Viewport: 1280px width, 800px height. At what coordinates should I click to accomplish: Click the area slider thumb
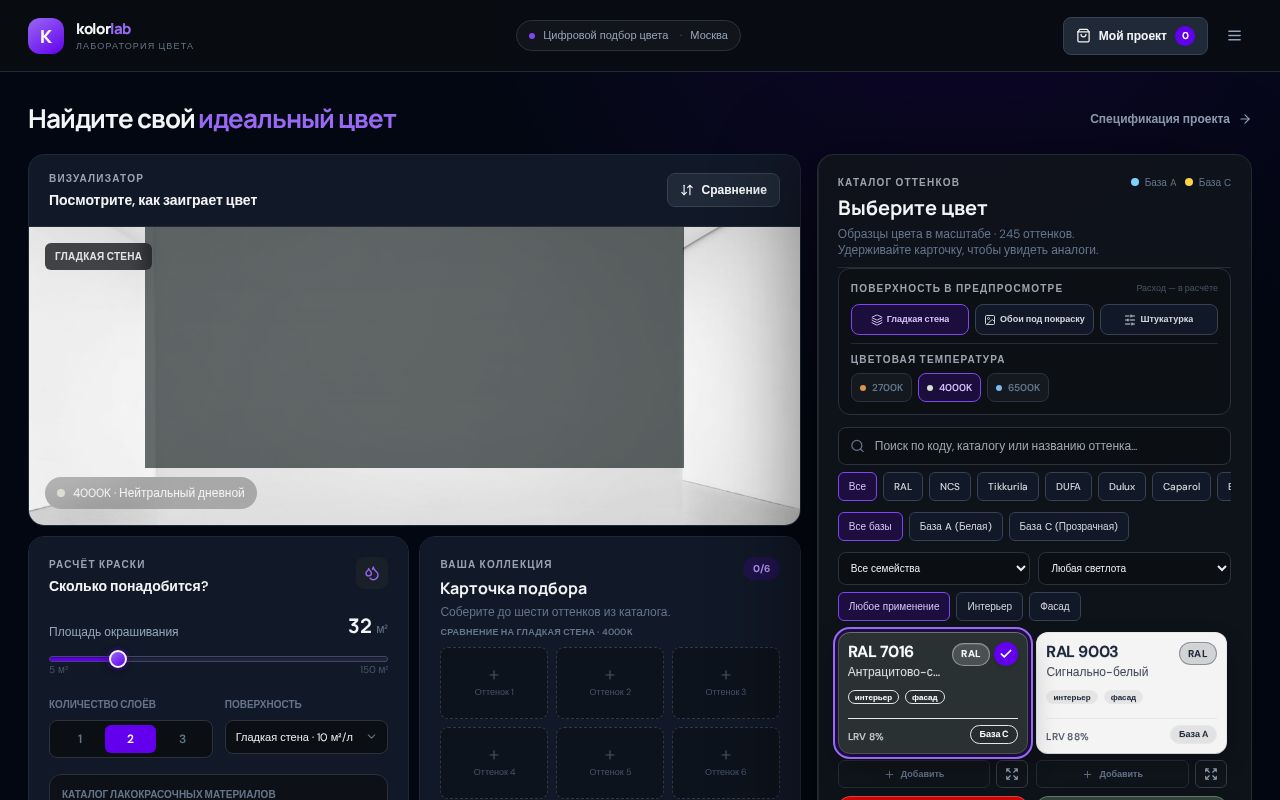[118, 659]
